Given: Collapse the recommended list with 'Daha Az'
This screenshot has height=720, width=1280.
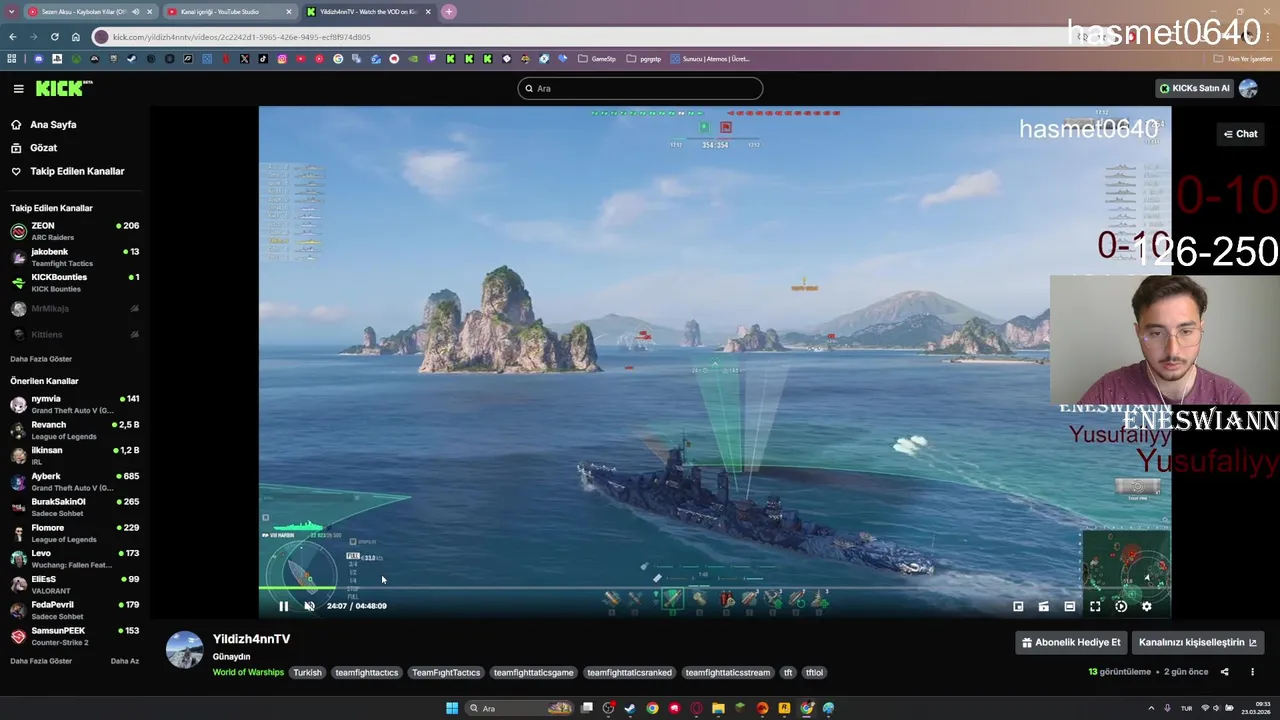Looking at the screenshot, I should pyautogui.click(x=125, y=661).
